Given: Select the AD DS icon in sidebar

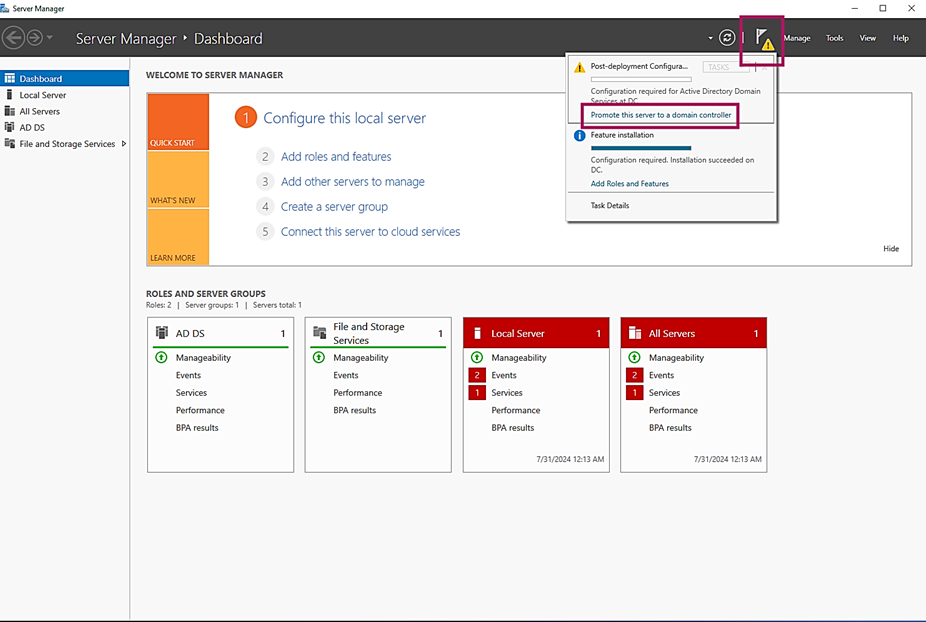Looking at the screenshot, I should (10, 127).
